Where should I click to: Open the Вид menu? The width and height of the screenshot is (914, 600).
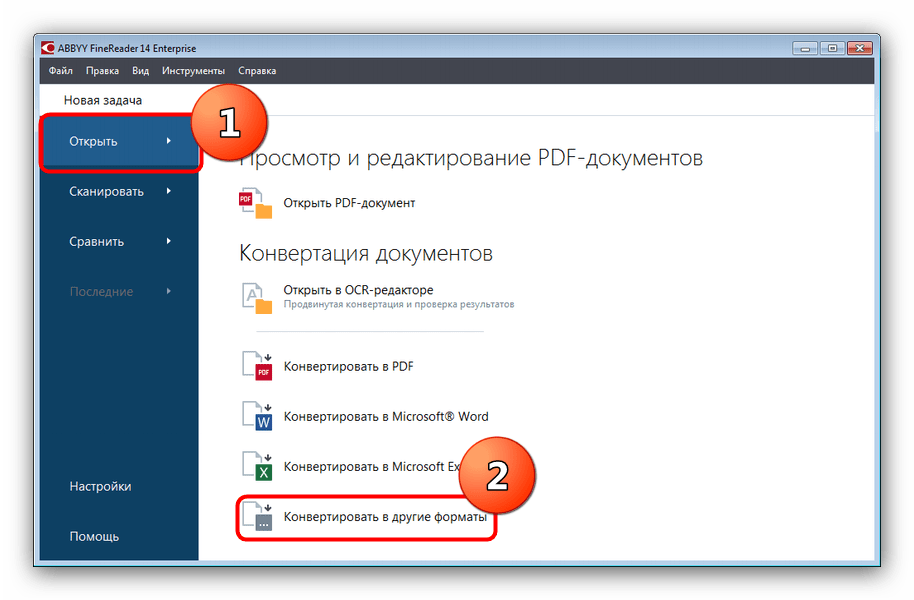pos(140,71)
